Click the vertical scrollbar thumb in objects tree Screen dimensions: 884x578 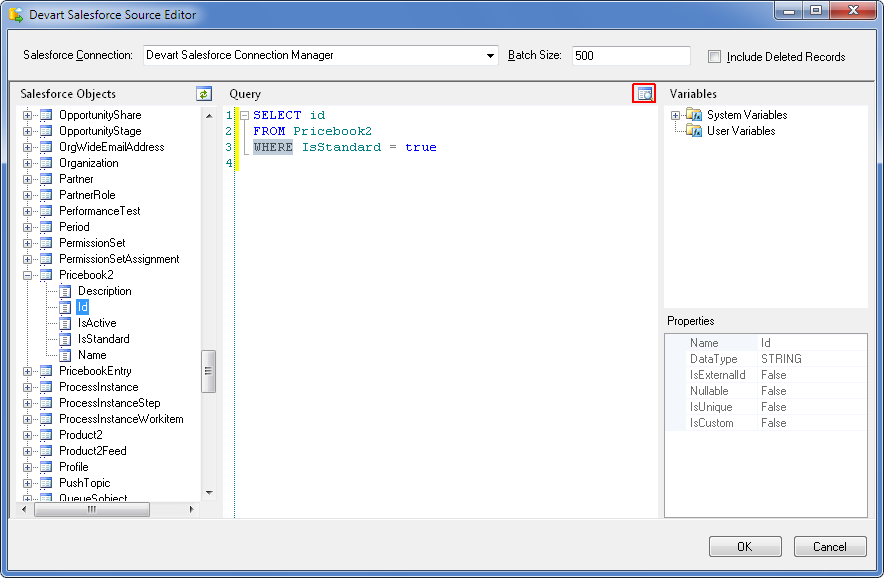click(208, 371)
